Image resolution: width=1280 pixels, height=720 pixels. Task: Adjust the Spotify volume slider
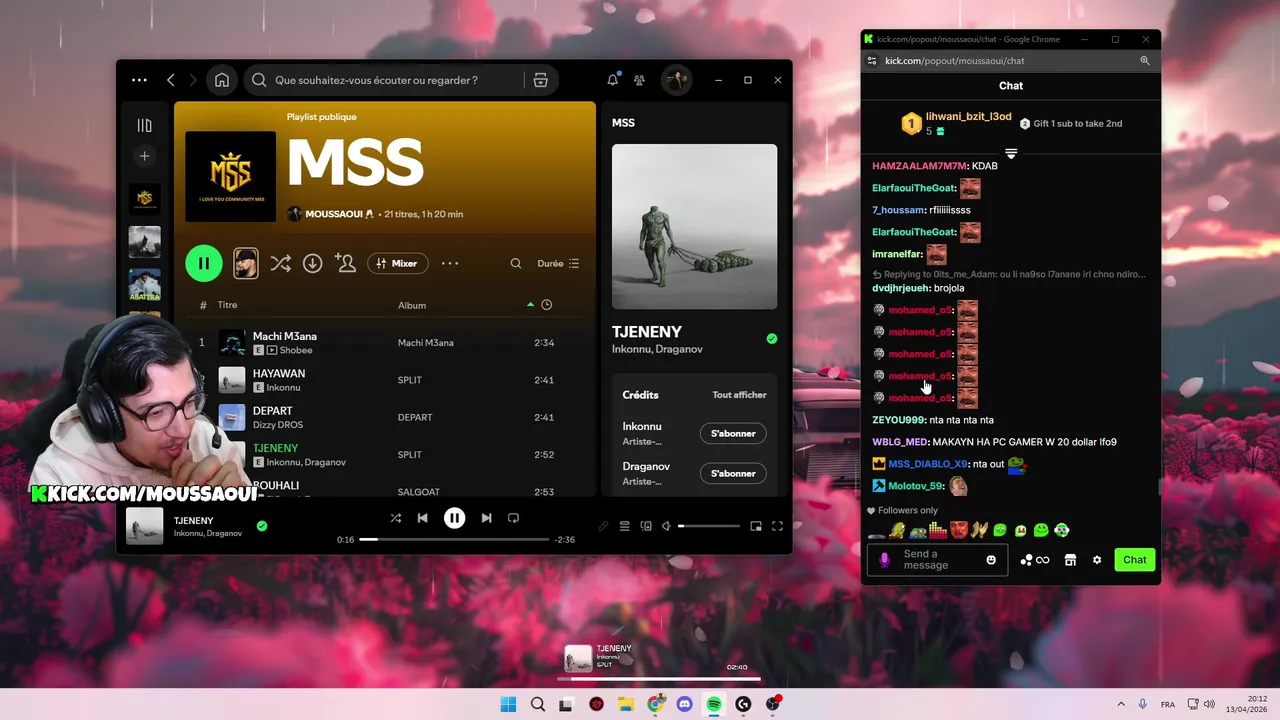(x=709, y=526)
